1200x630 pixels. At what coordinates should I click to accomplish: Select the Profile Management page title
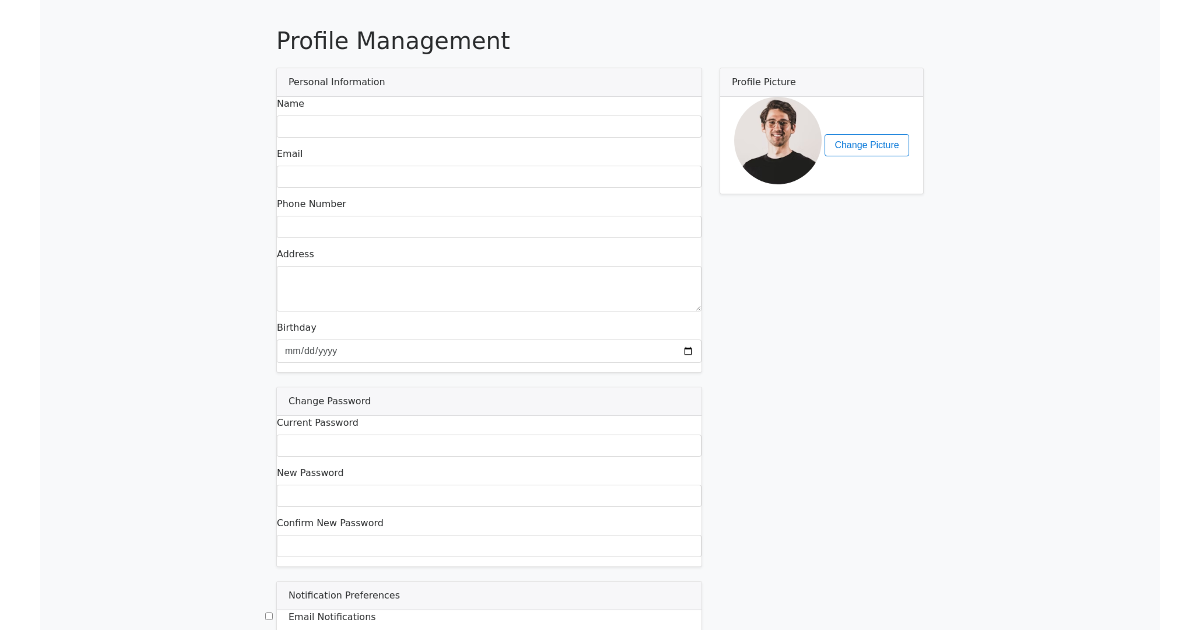[393, 41]
